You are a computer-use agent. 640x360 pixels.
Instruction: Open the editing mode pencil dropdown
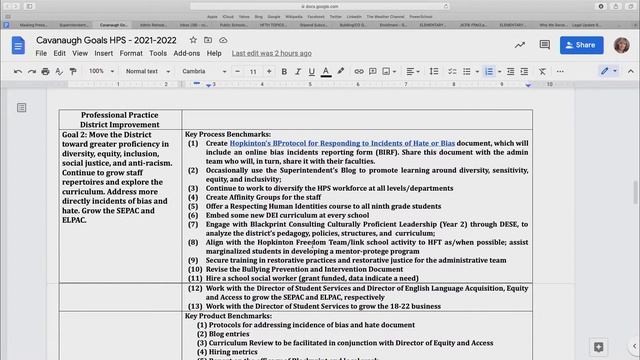tap(609, 71)
